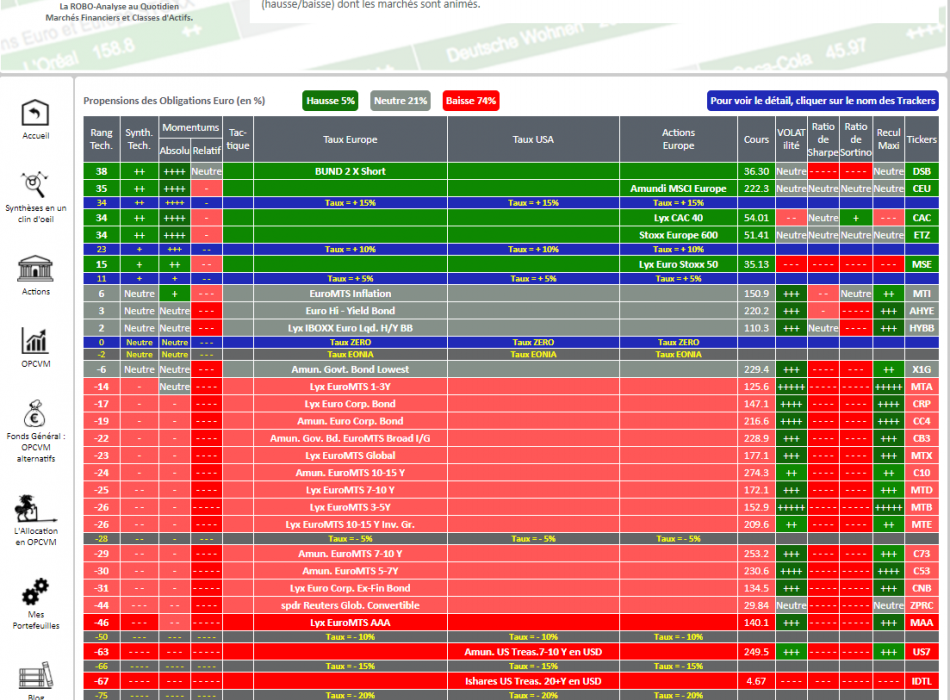This screenshot has width=950, height=700.
Task: Open the Euro Hi - Yield Bond tracker
Action: coord(350,311)
